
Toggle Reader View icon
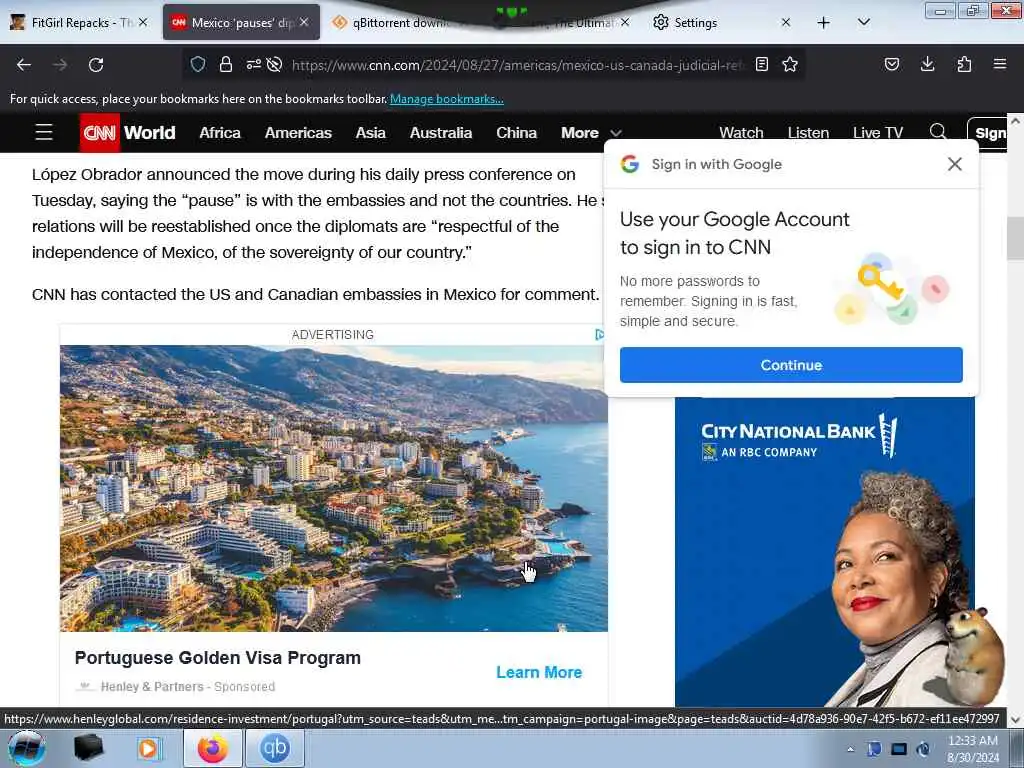coord(761,64)
